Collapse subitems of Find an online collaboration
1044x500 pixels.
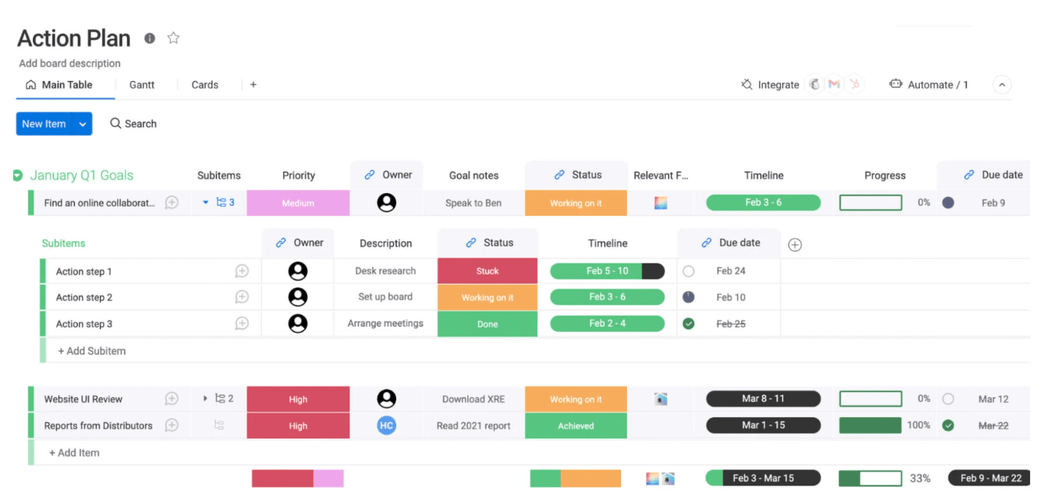pyautogui.click(x=206, y=203)
